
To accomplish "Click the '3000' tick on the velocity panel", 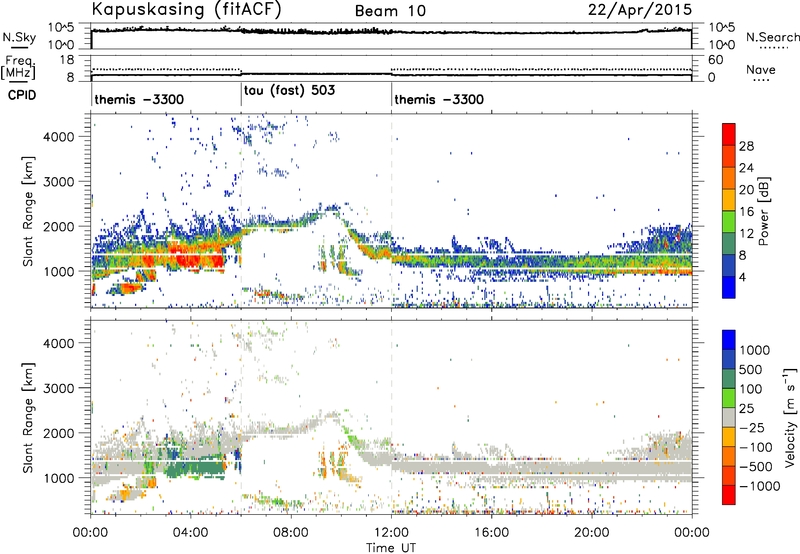I will tap(58, 388).
